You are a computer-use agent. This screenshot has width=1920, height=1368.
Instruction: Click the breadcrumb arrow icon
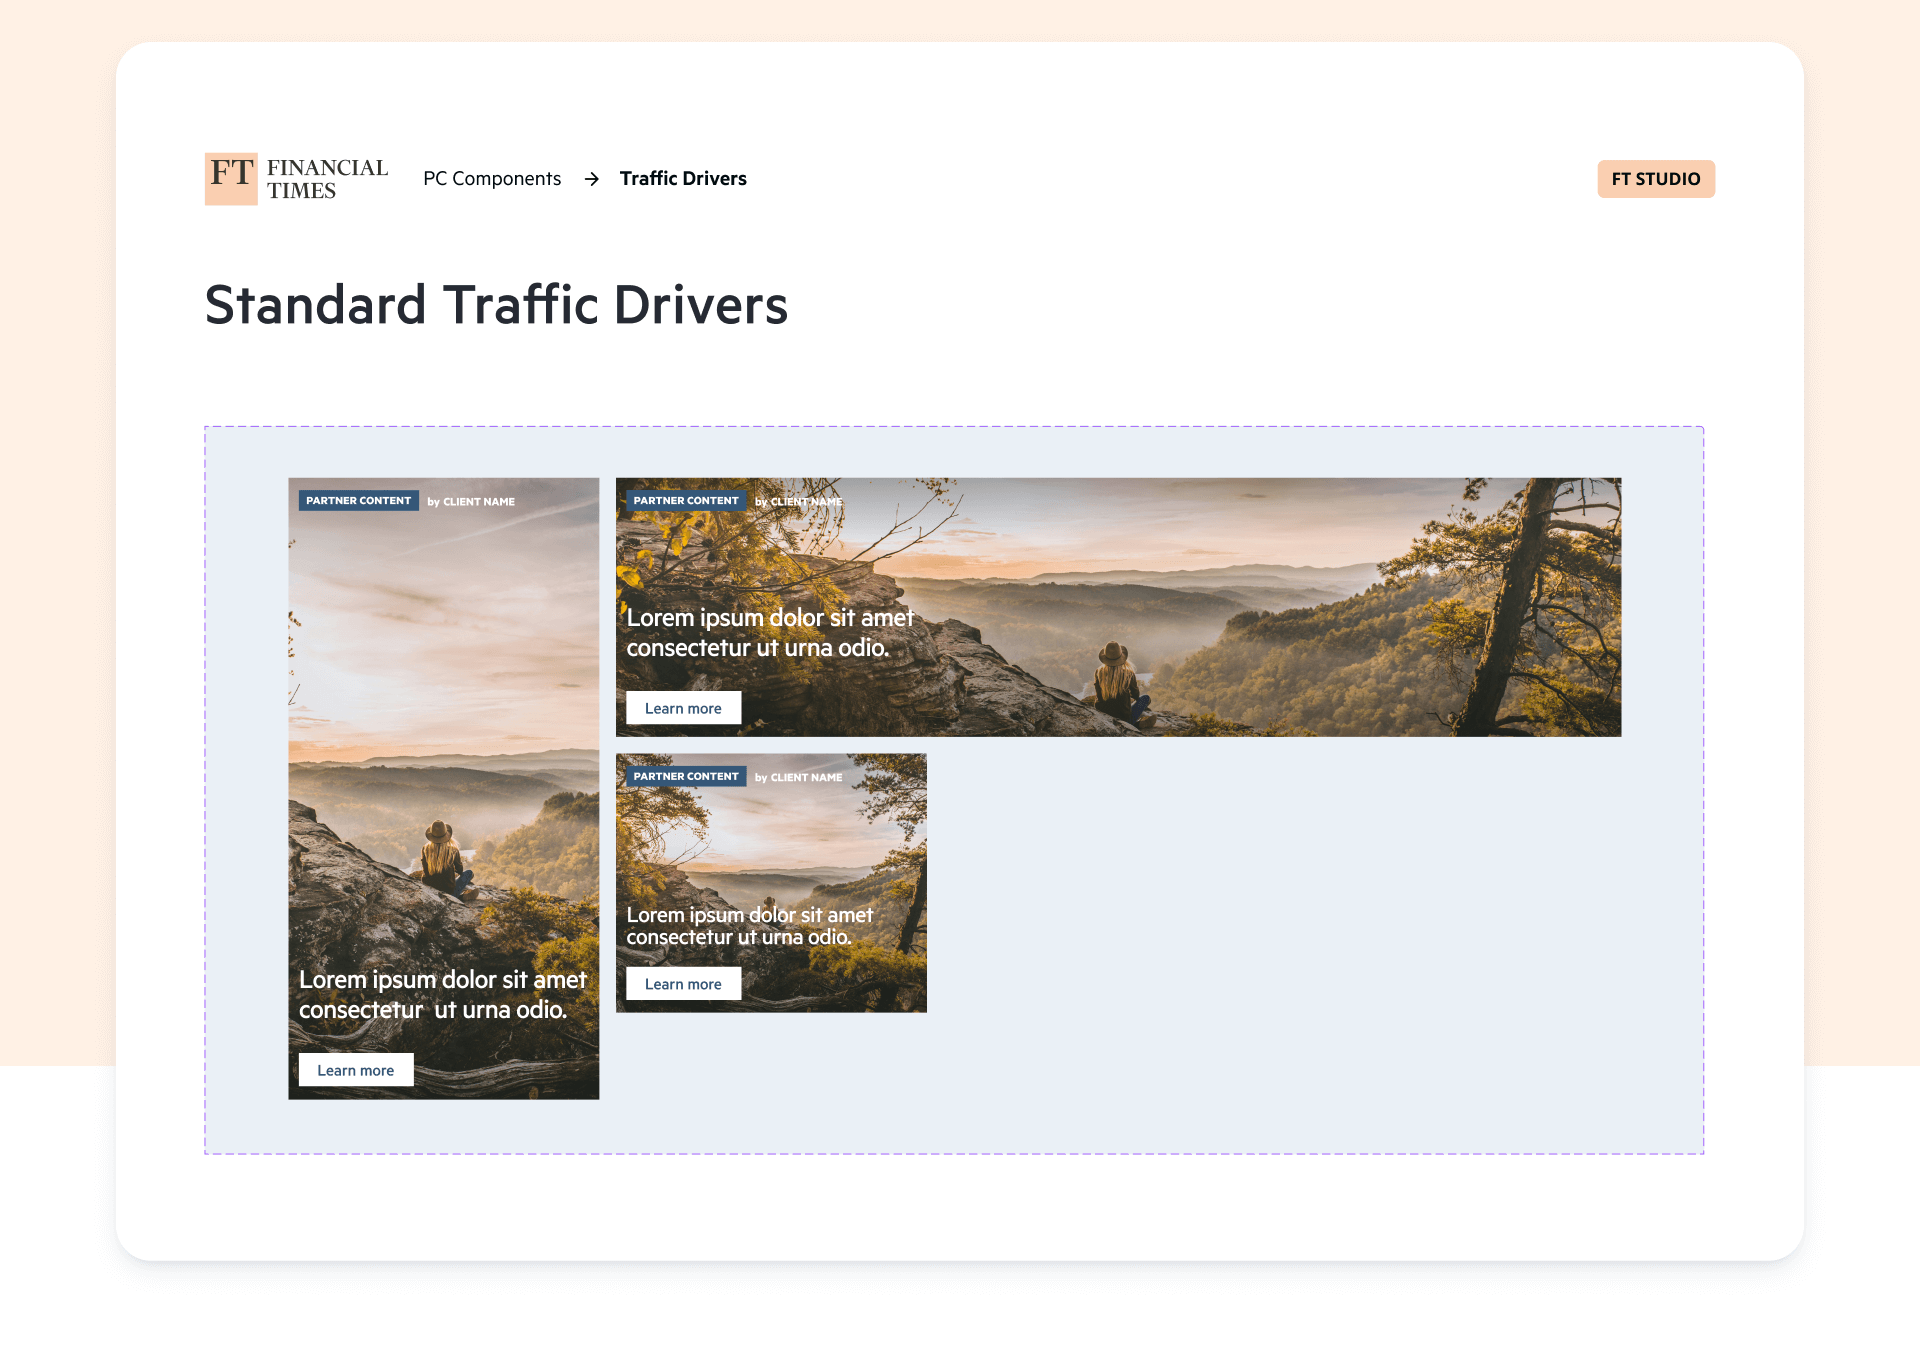592,179
